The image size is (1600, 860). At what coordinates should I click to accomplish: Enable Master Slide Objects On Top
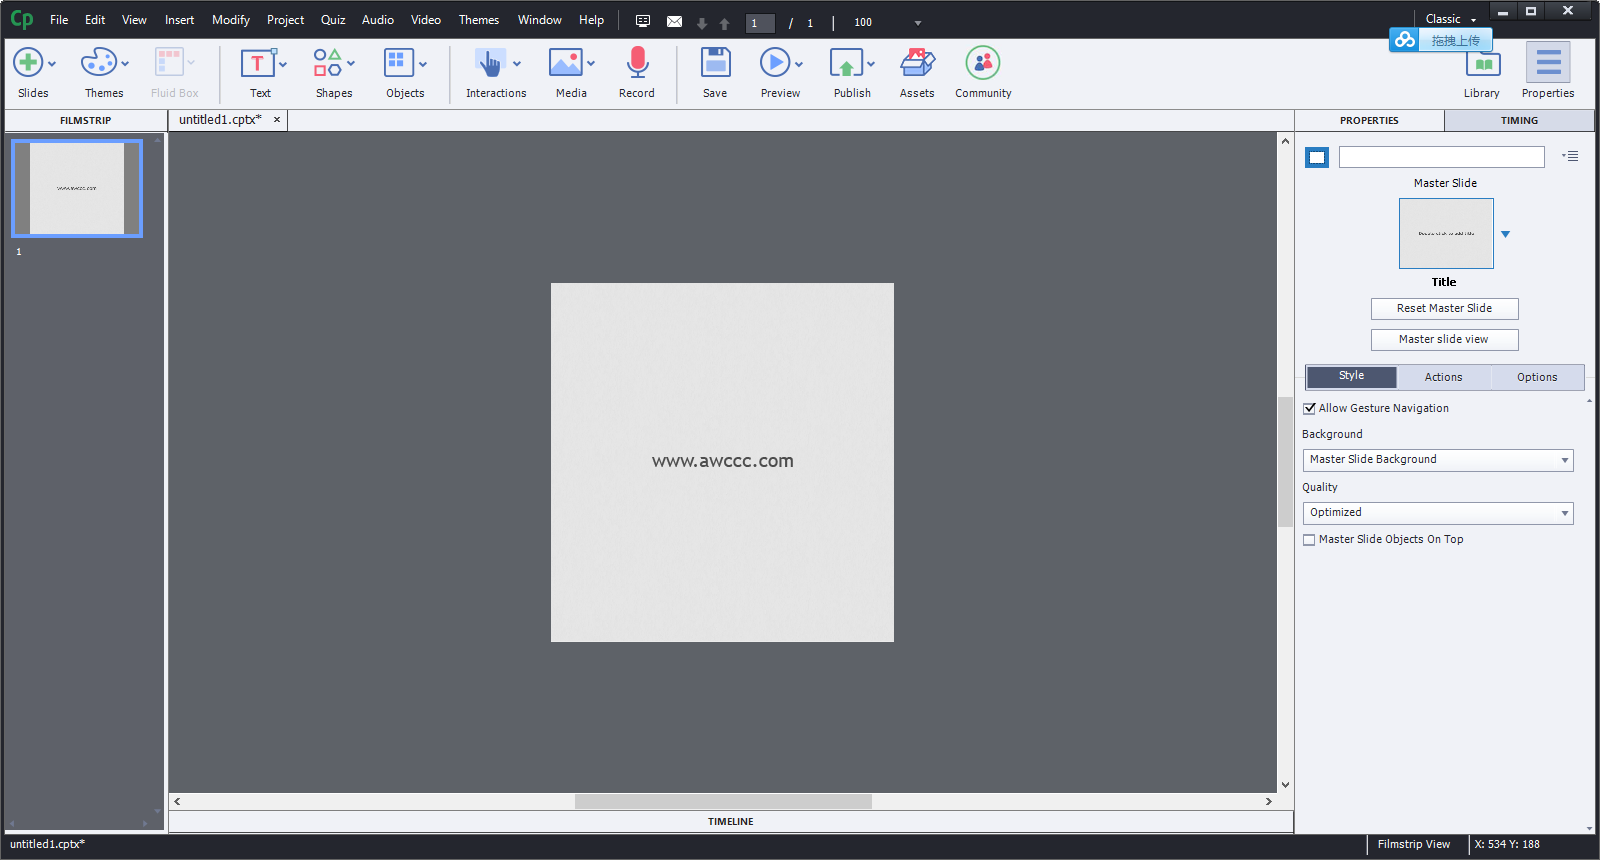(1309, 540)
